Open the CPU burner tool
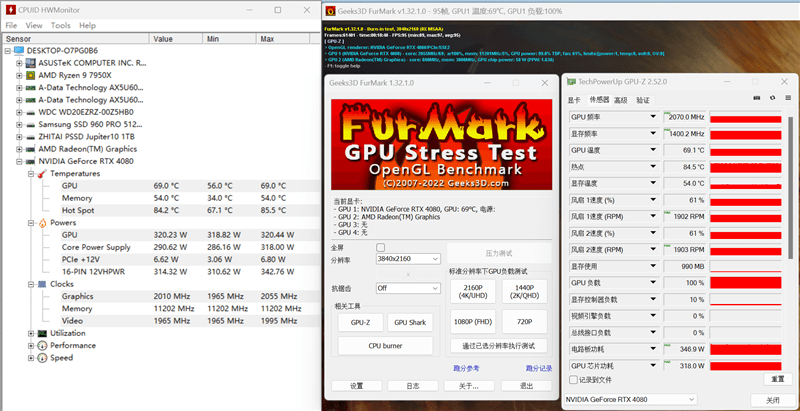 tap(385, 346)
